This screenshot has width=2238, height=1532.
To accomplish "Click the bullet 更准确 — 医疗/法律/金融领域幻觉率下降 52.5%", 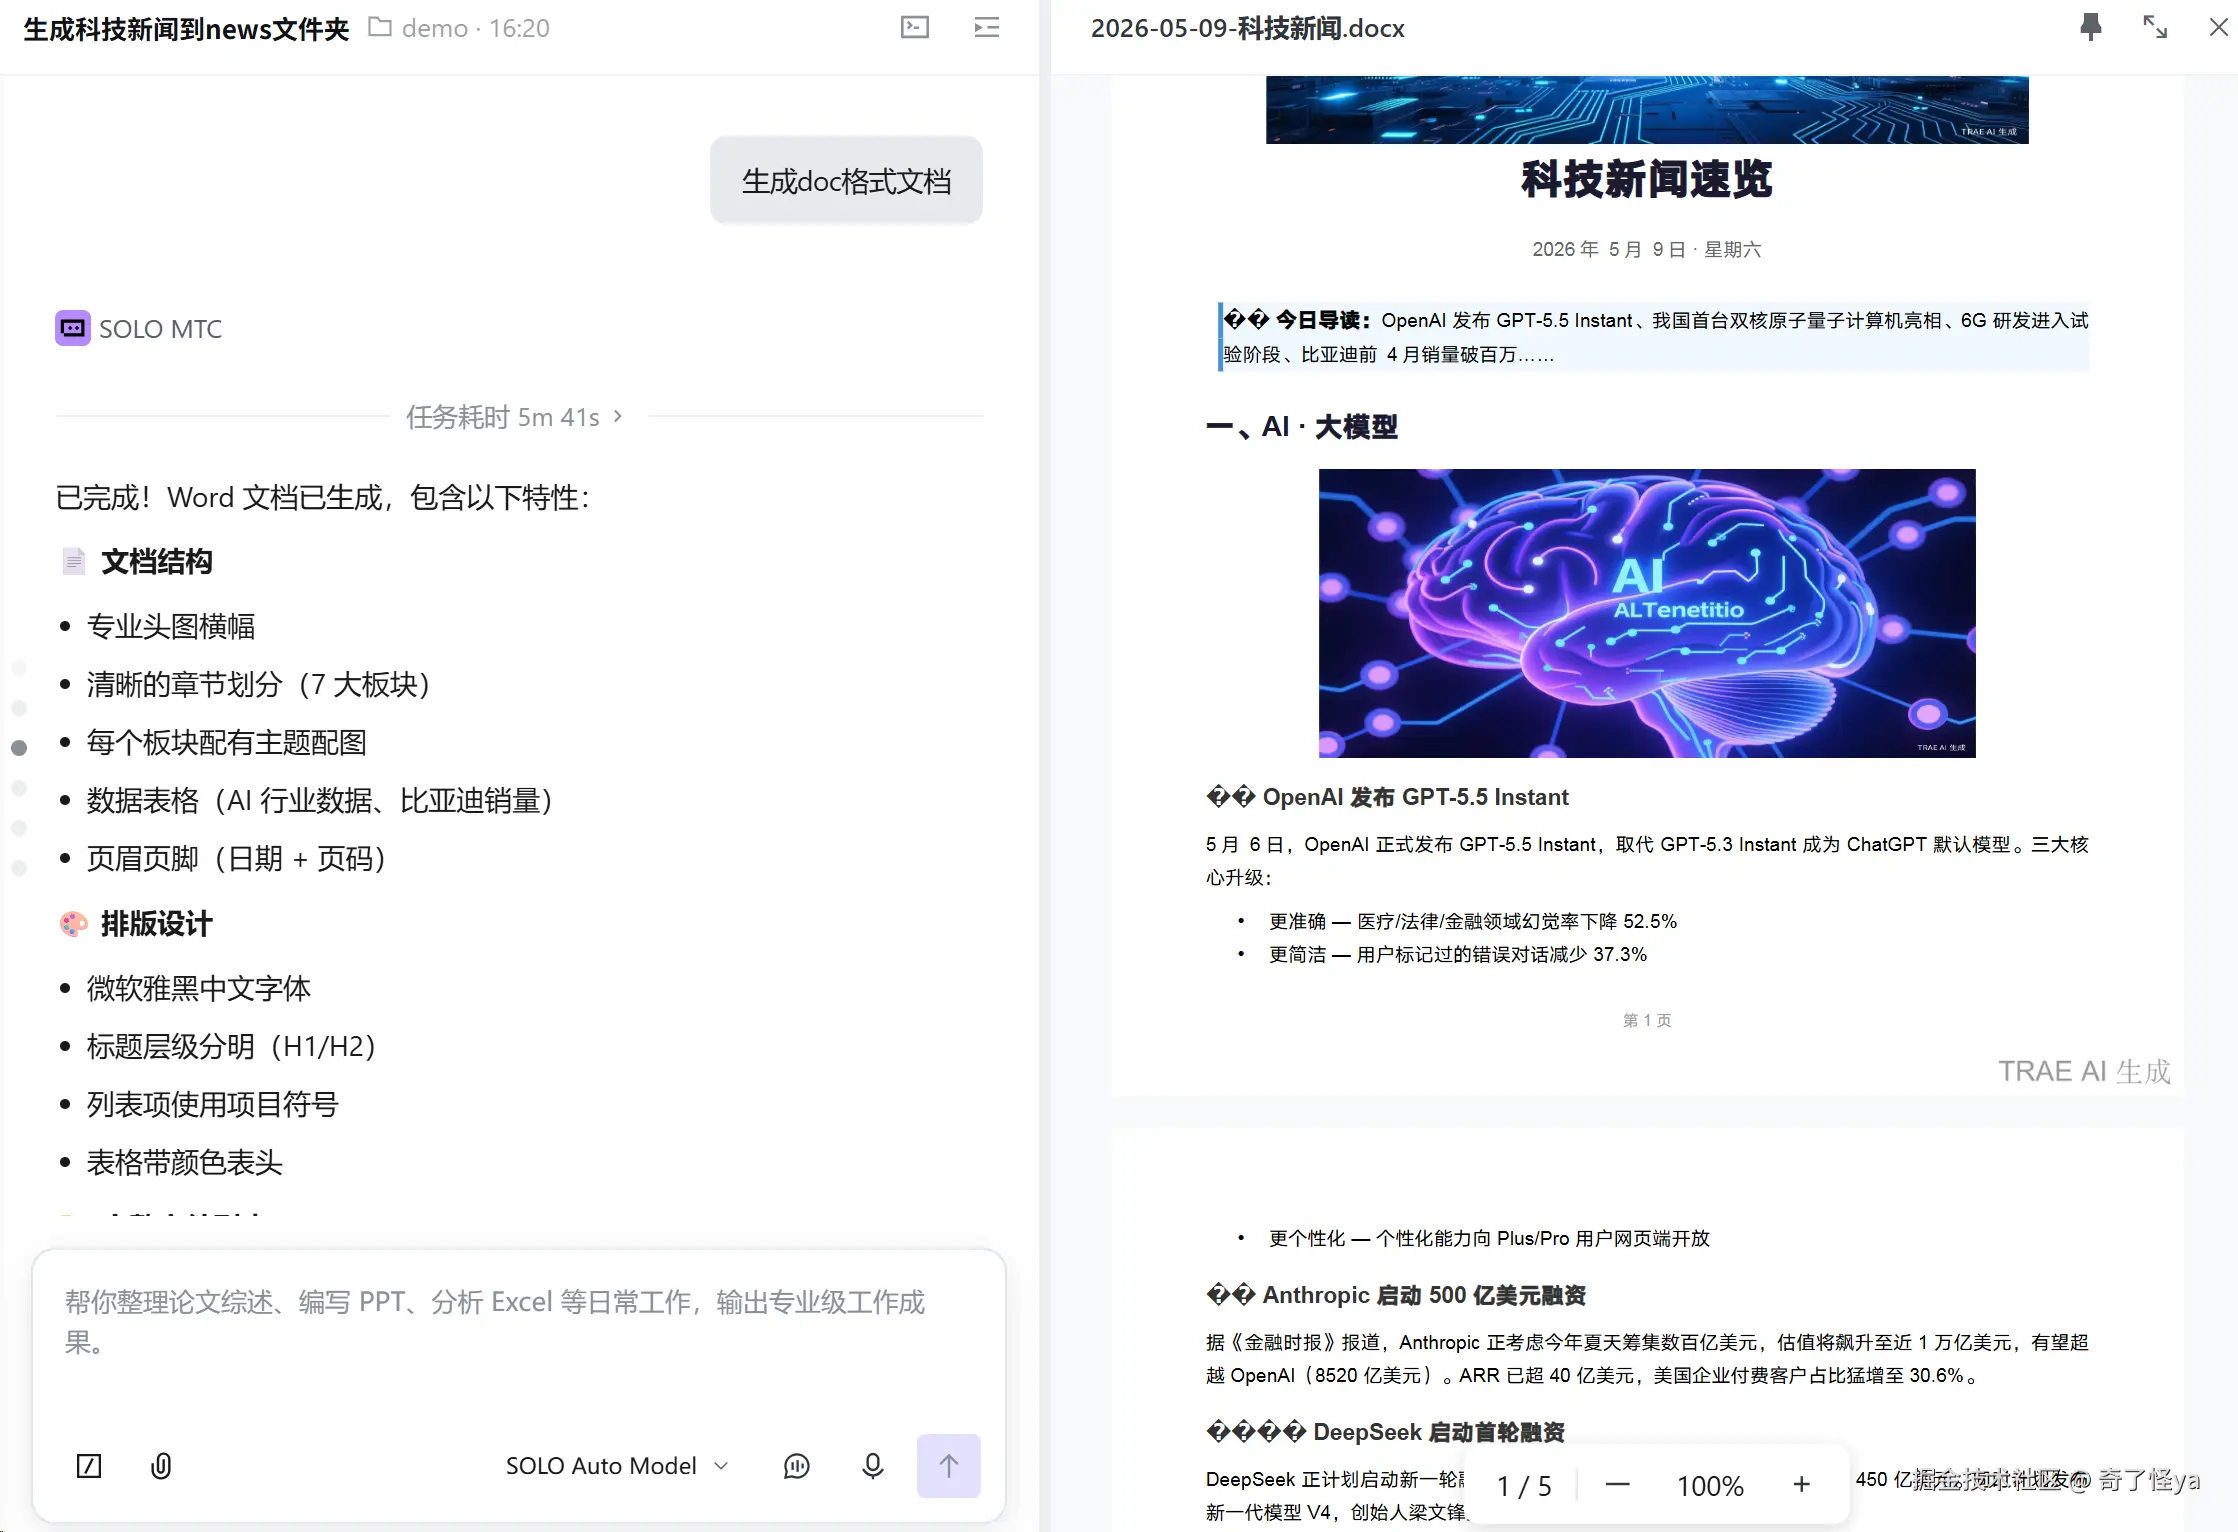I will [x=1473, y=921].
